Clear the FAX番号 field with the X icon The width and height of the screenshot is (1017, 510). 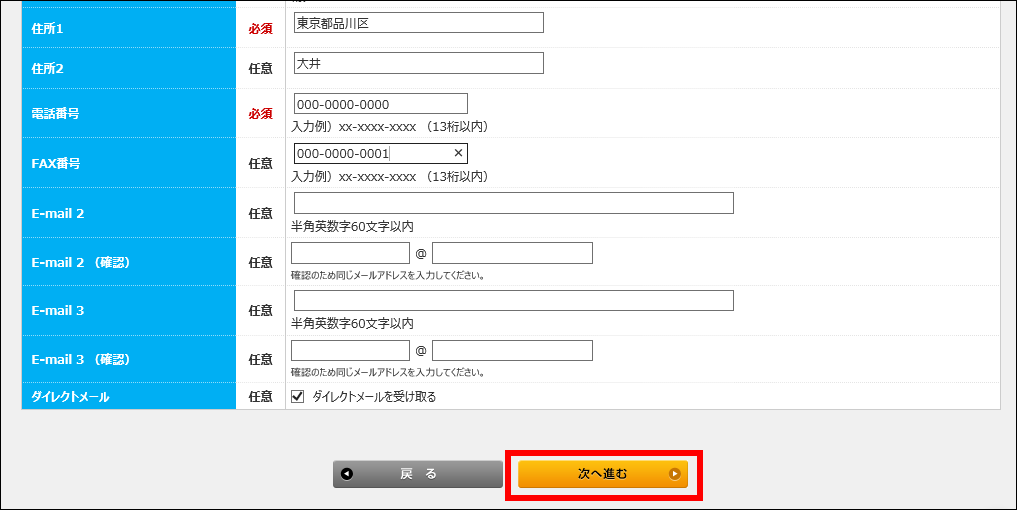point(458,153)
